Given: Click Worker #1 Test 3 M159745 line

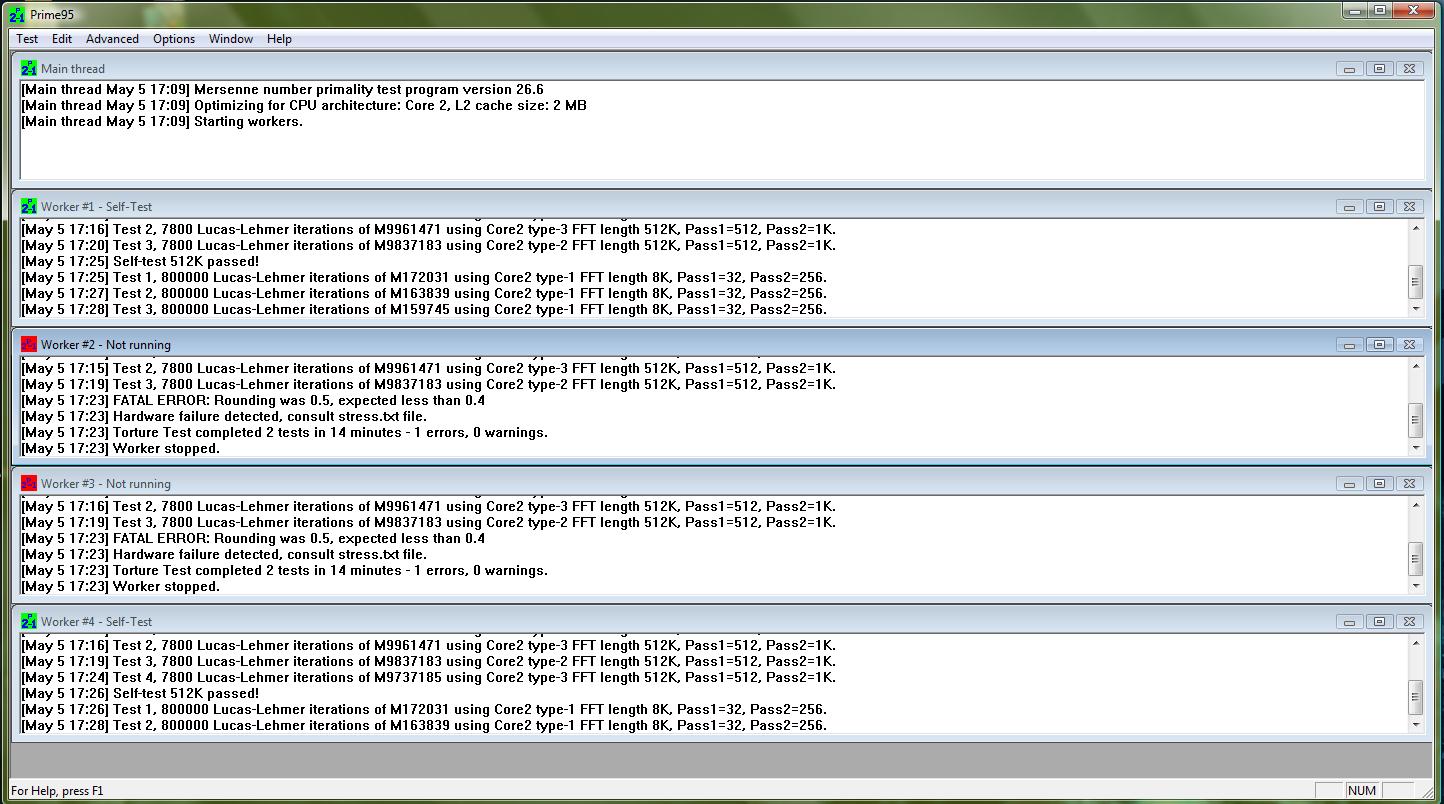Looking at the screenshot, I should tap(424, 309).
